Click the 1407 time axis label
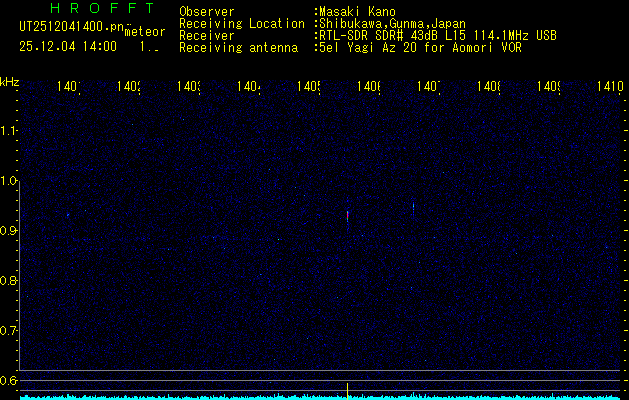 click(x=429, y=86)
